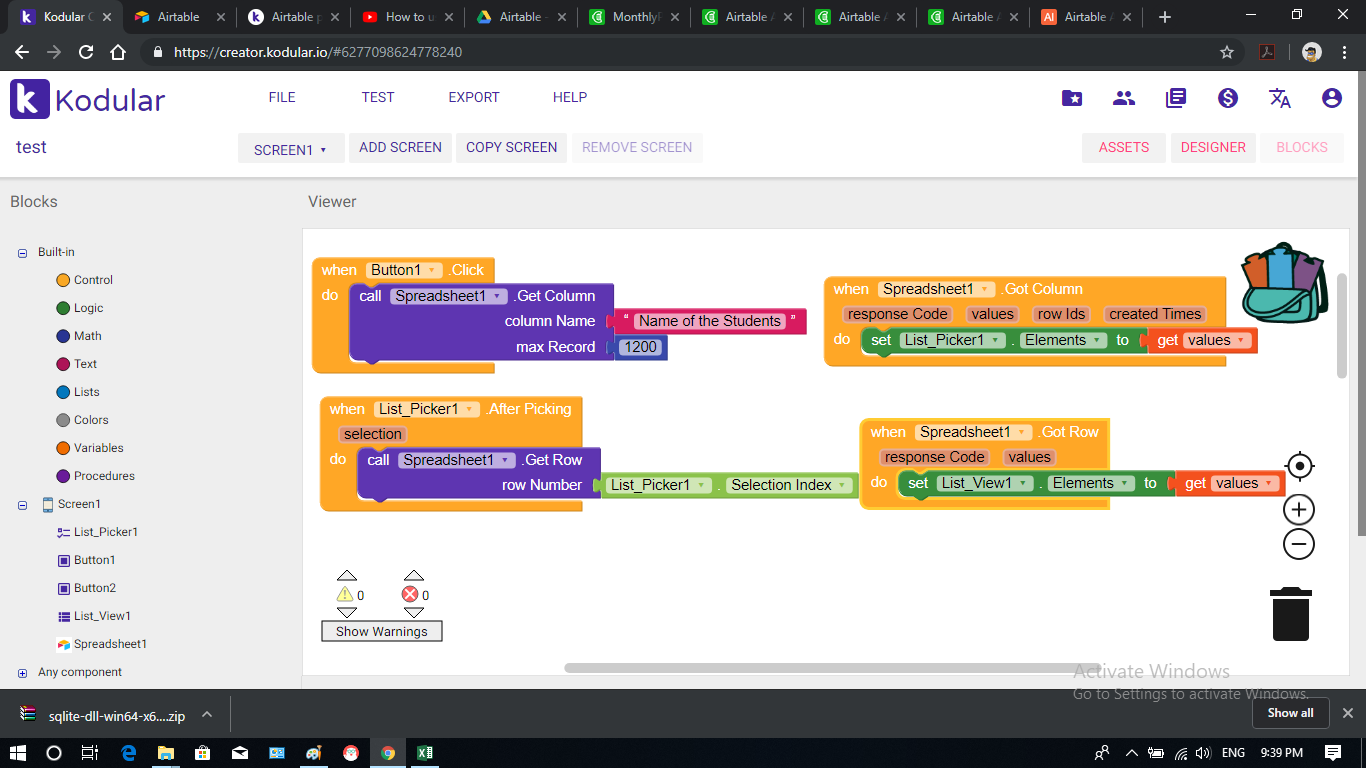Click the ADD SCREEN button
Screen dimensions: 1366x768
[x=400, y=147]
